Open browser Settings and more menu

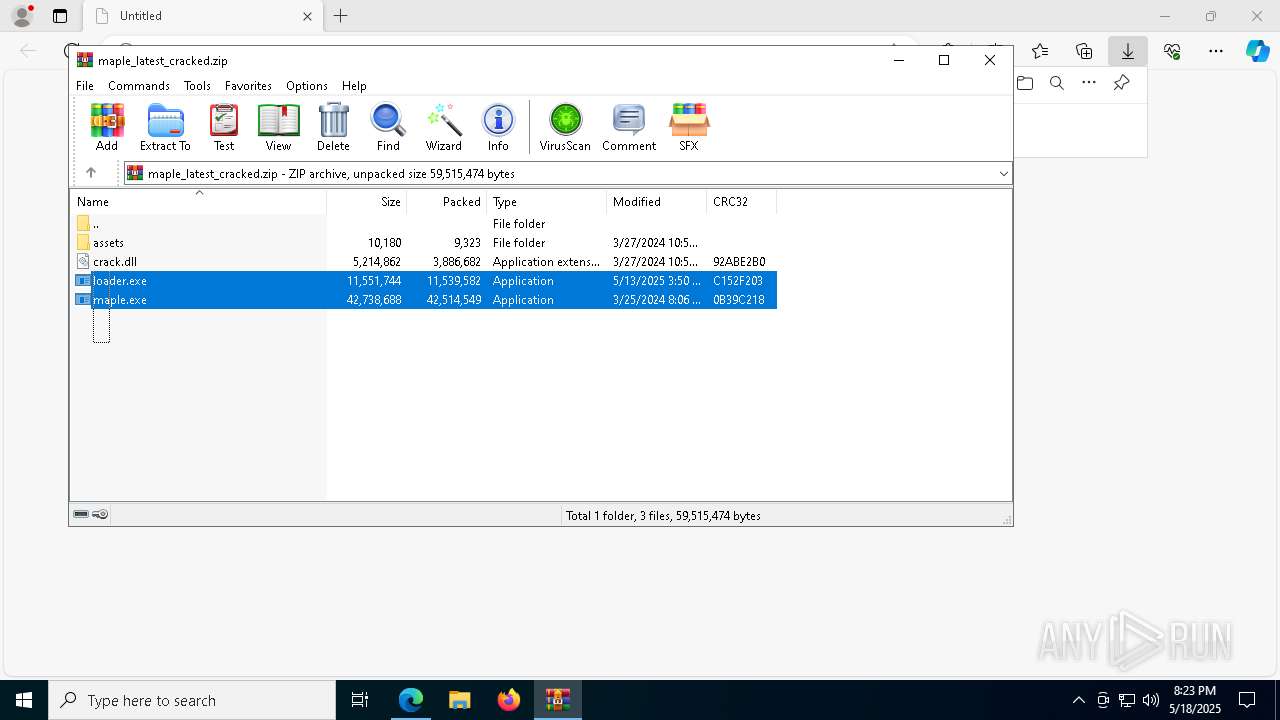click(x=1216, y=51)
